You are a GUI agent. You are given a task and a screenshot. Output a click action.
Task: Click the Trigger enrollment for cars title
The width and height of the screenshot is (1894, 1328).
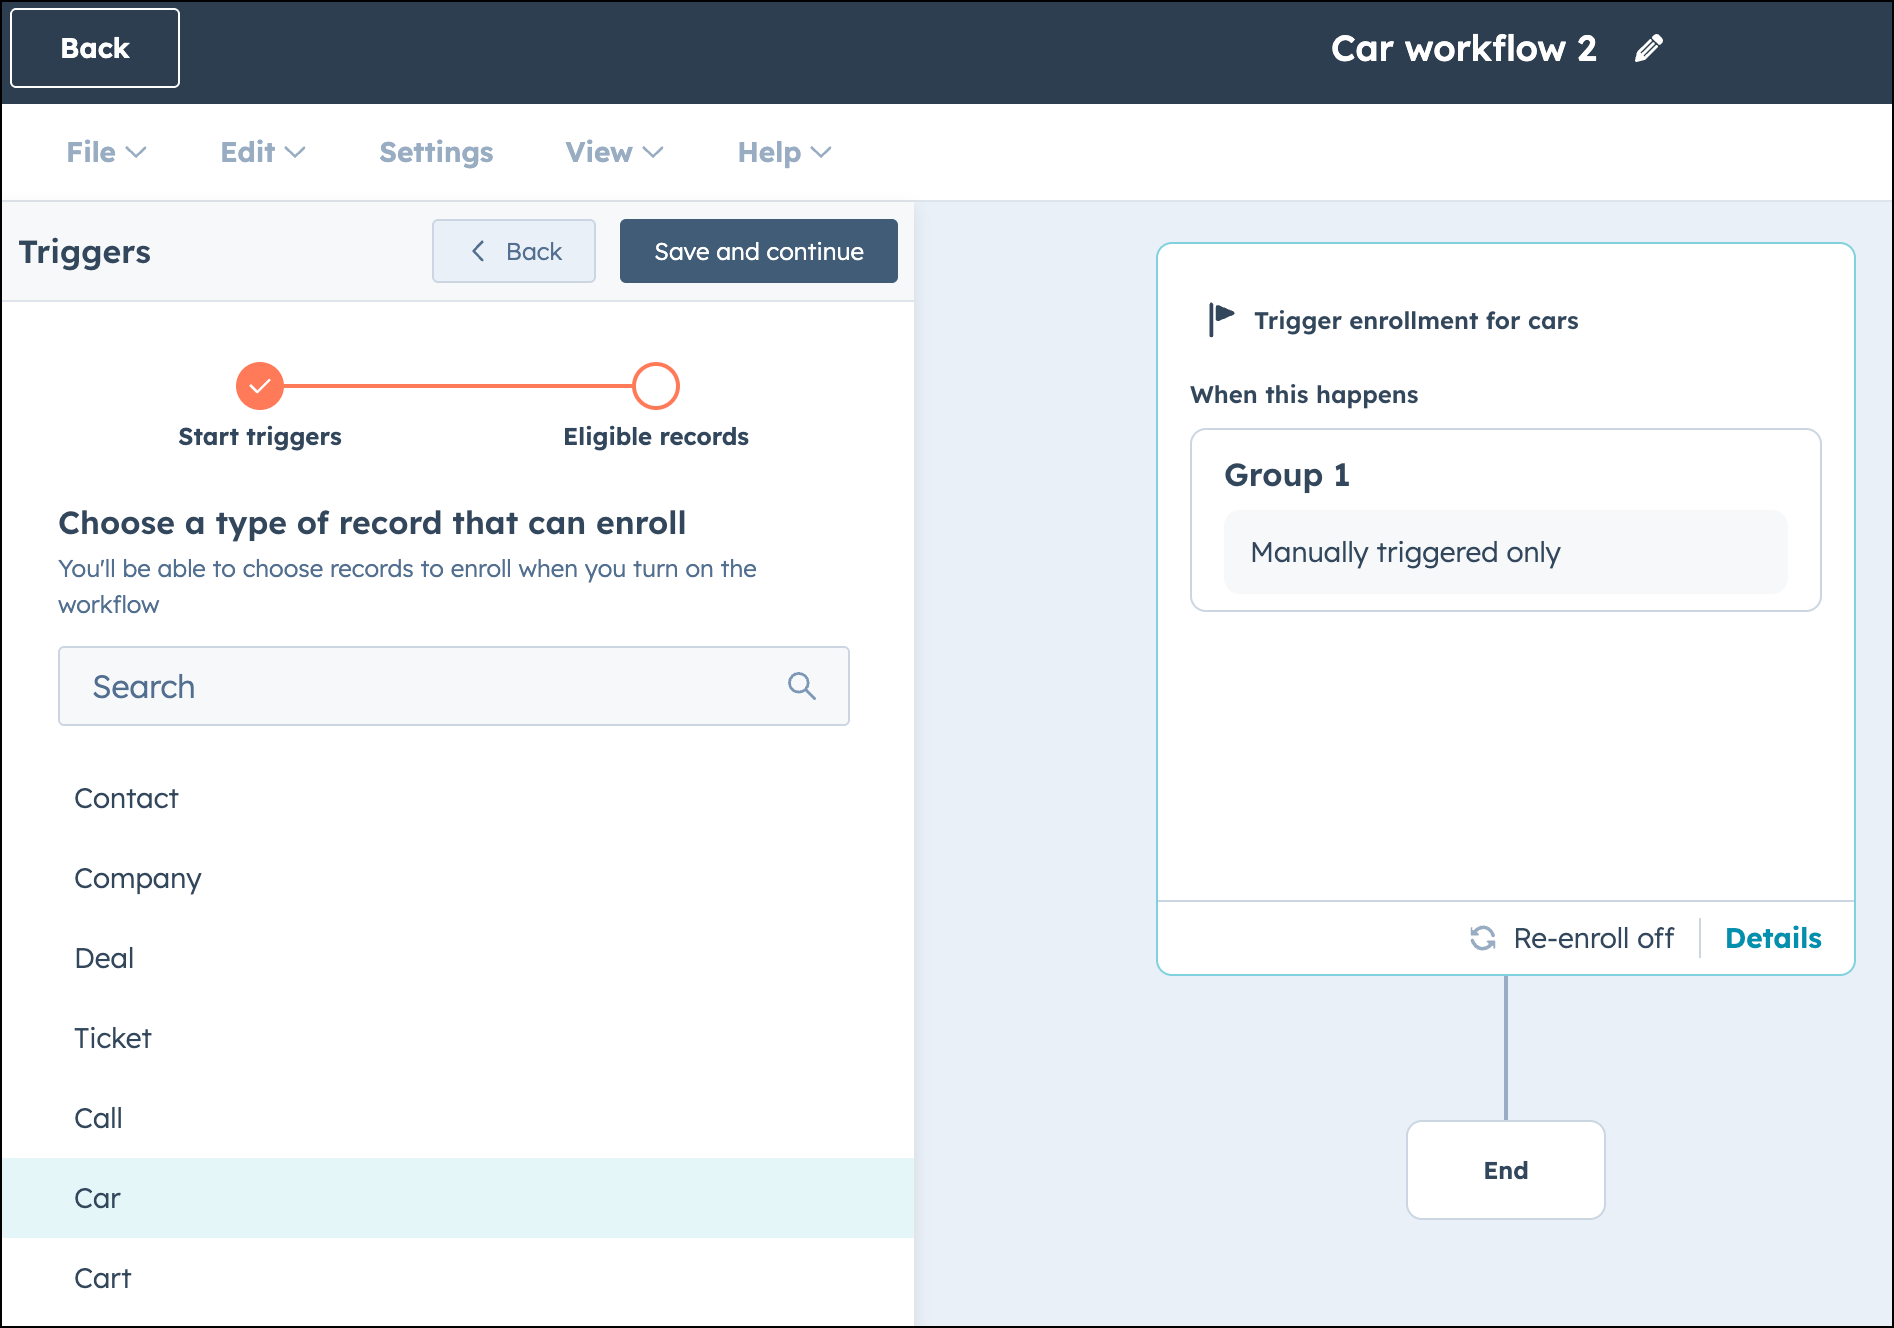pos(1416,320)
